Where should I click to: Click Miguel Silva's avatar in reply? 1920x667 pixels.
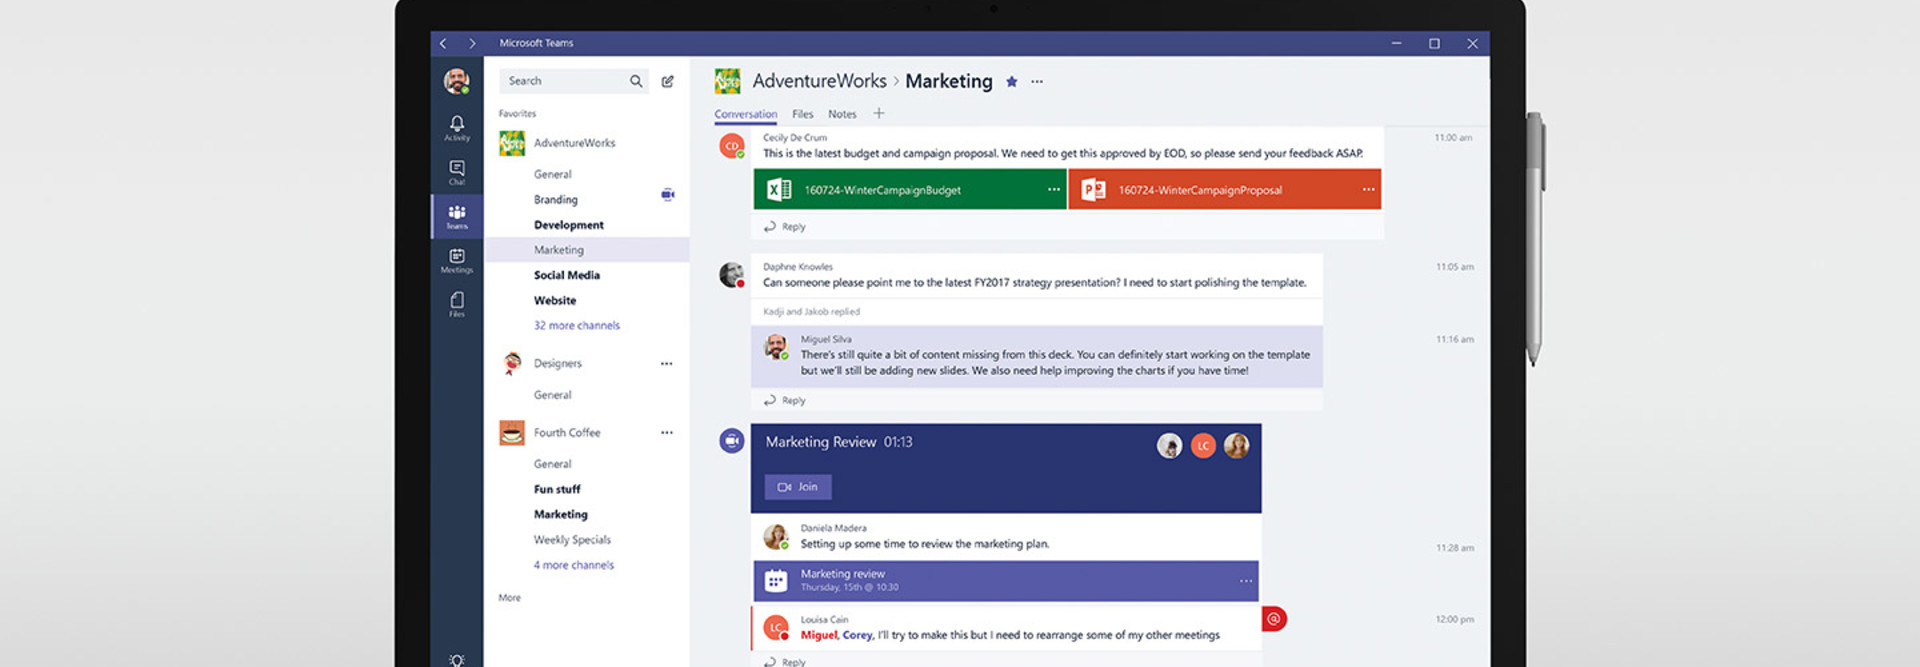point(776,347)
